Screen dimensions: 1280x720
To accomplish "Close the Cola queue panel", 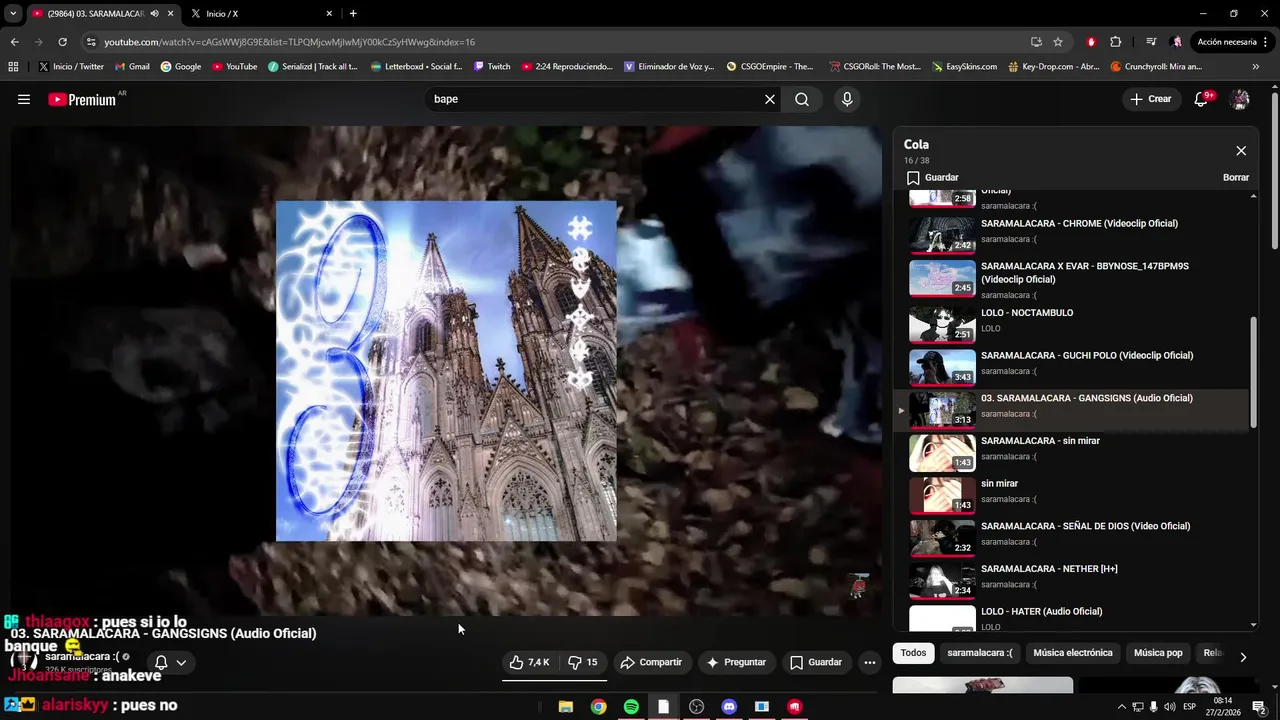I will 1241,151.
